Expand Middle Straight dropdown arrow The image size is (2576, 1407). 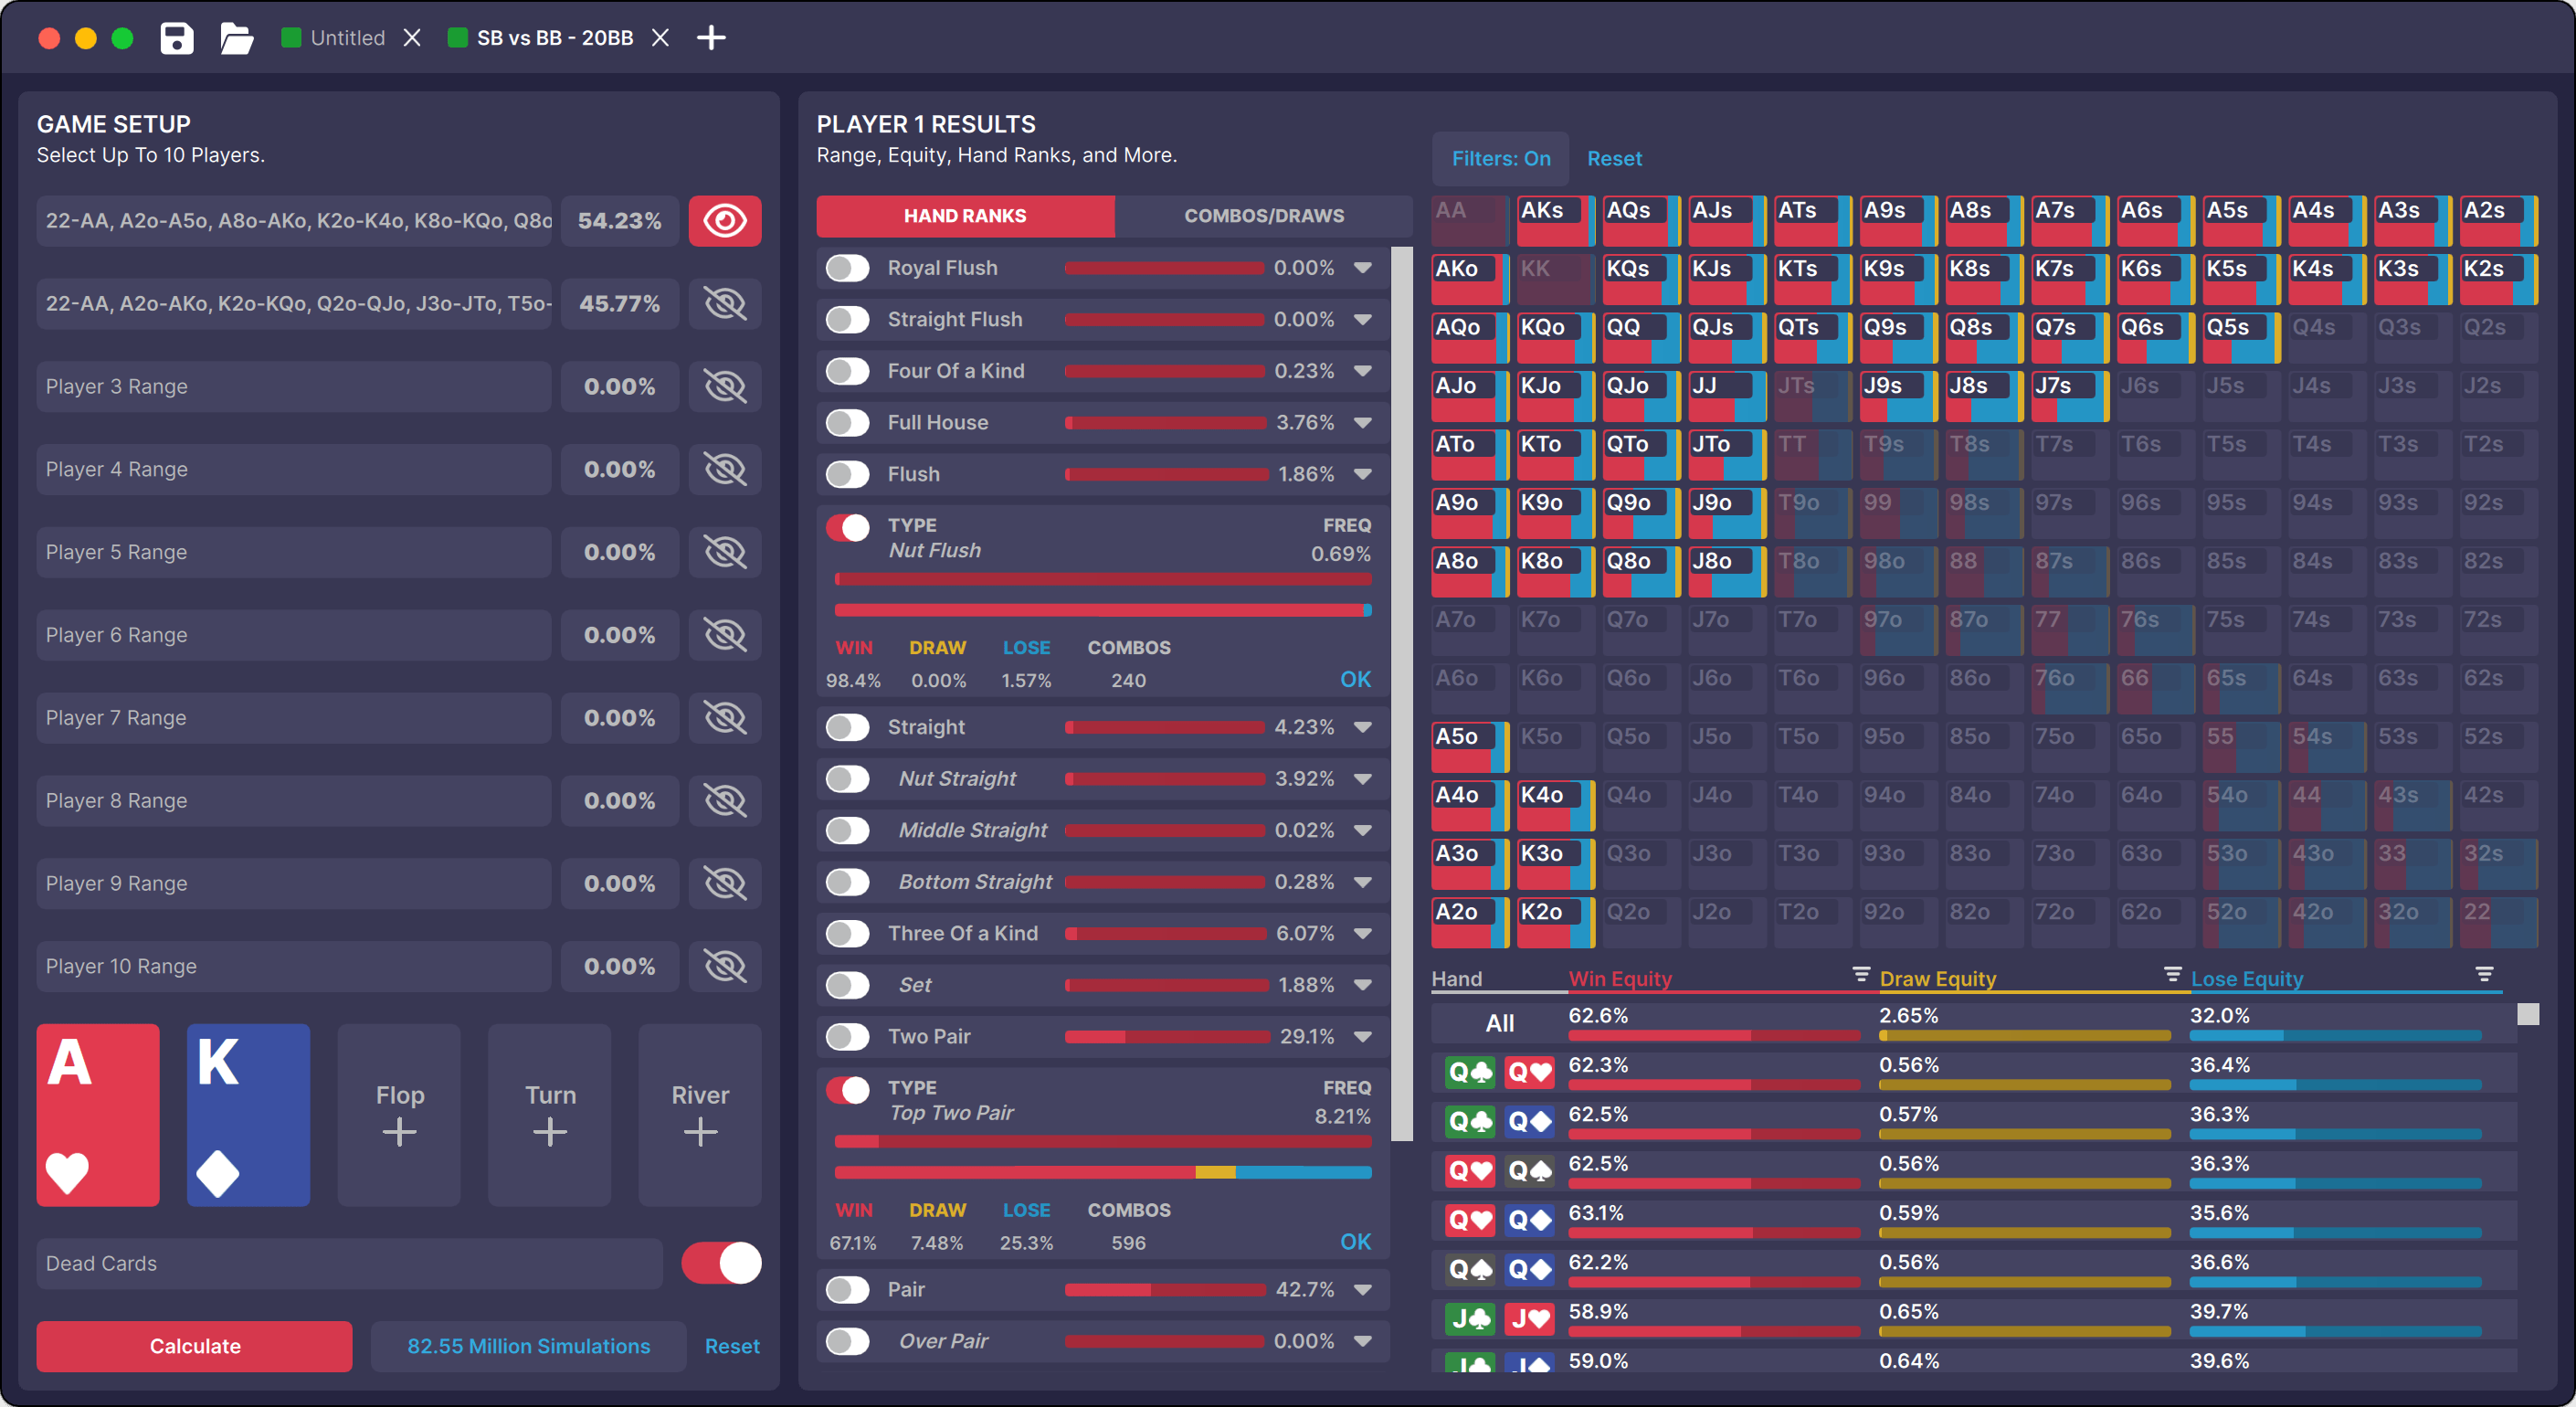[x=1363, y=830]
